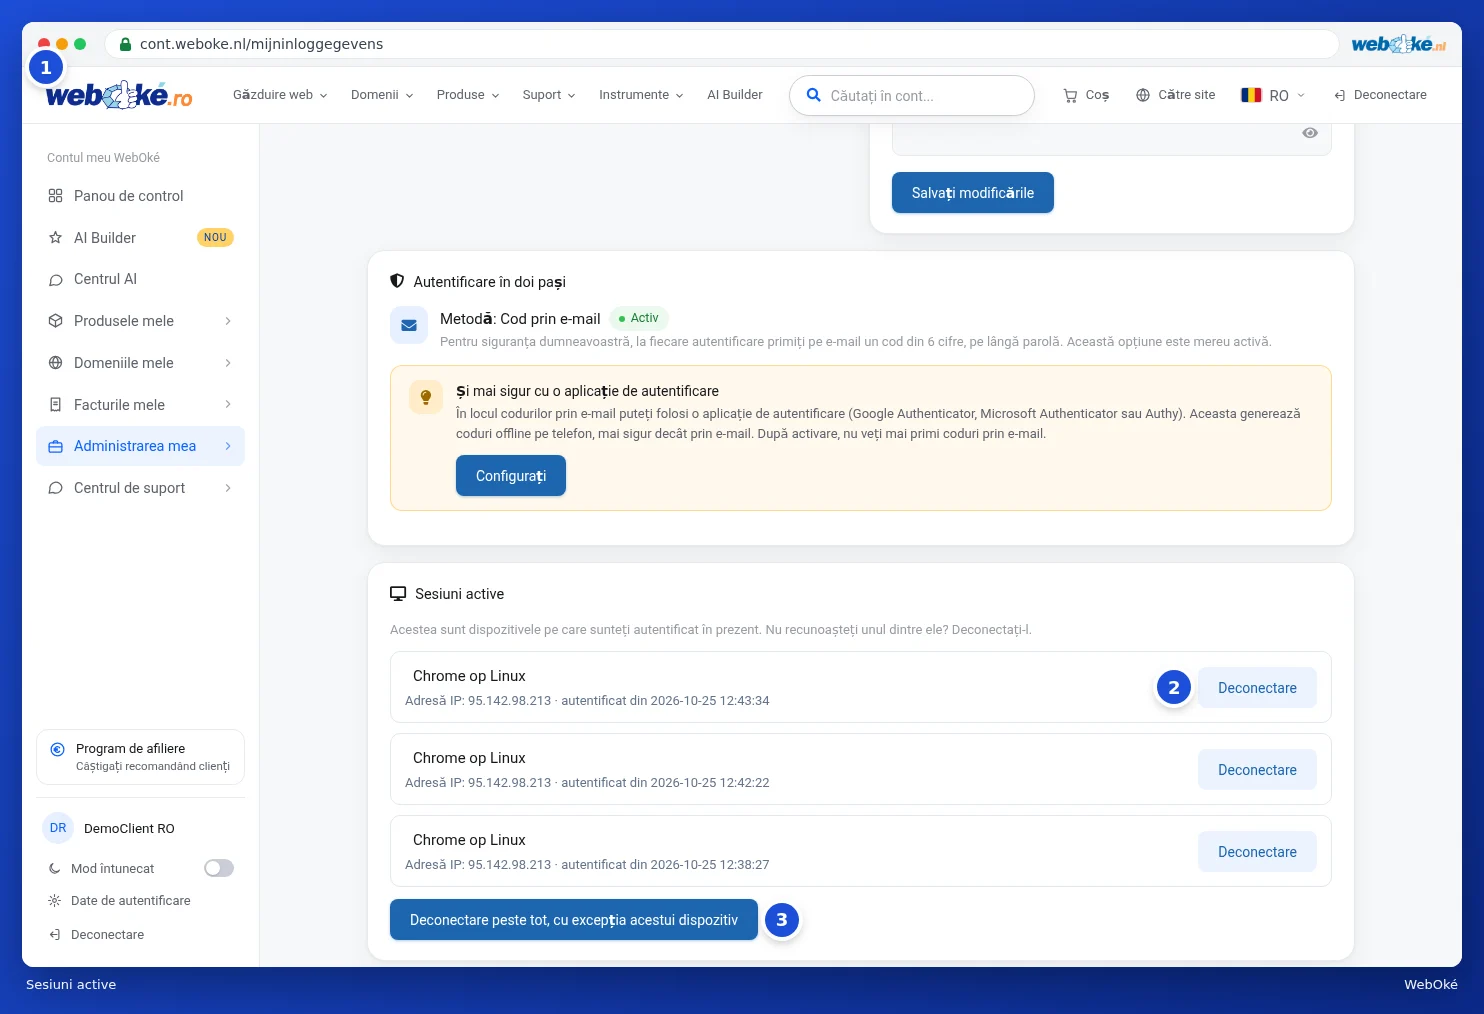Click the Configurați button
The image size is (1484, 1014).
click(511, 476)
